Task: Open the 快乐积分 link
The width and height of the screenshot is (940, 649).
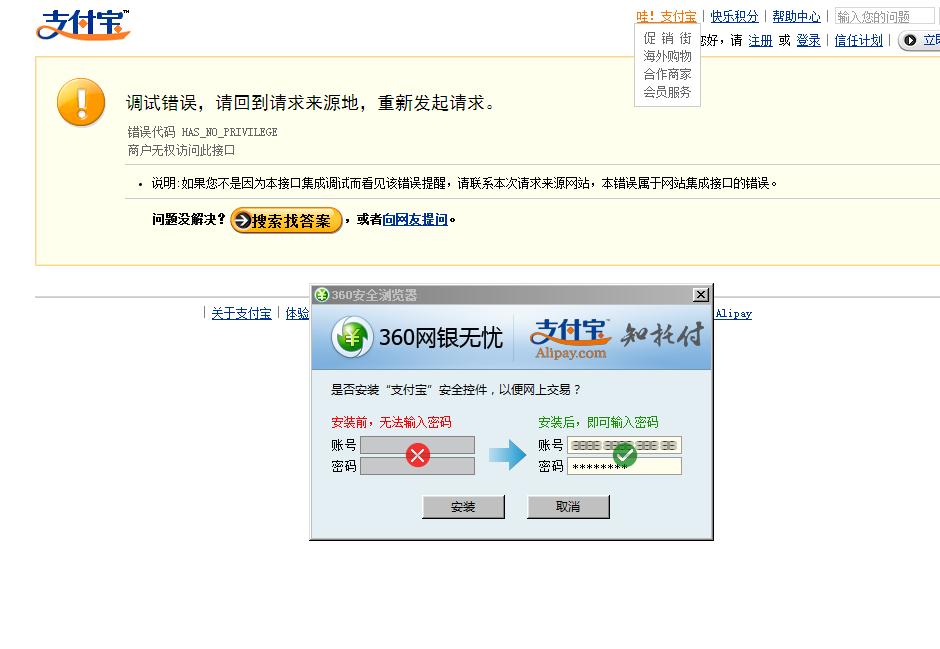Action: pos(734,17)
